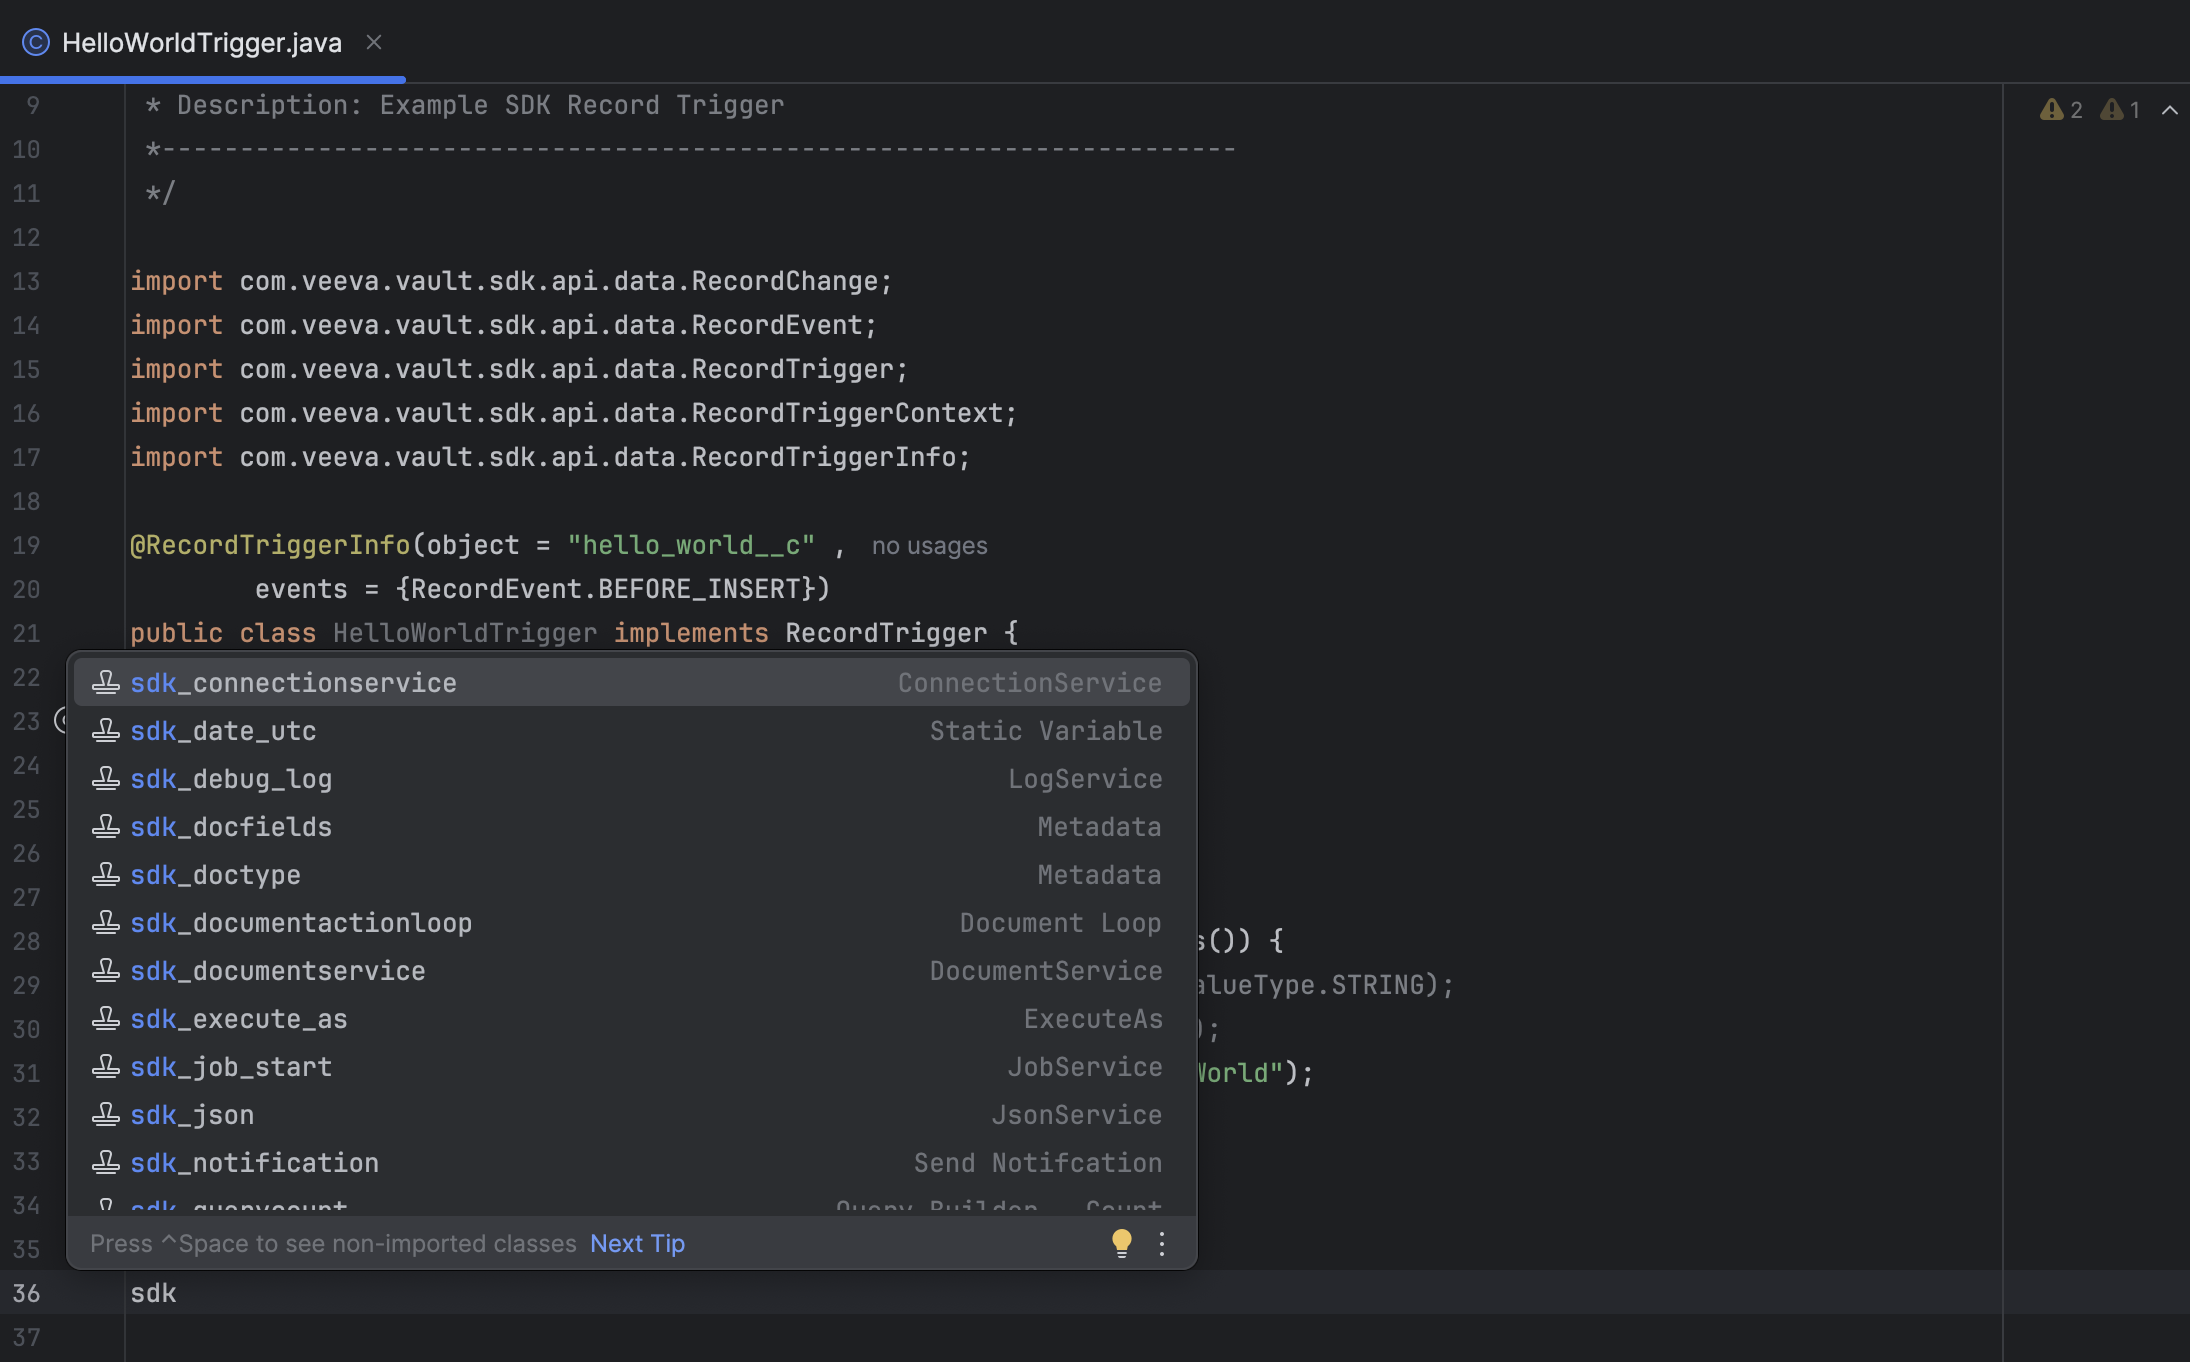Click the 'no usages' inlay hint
Screen dimensions: 2190x1362
929,546
